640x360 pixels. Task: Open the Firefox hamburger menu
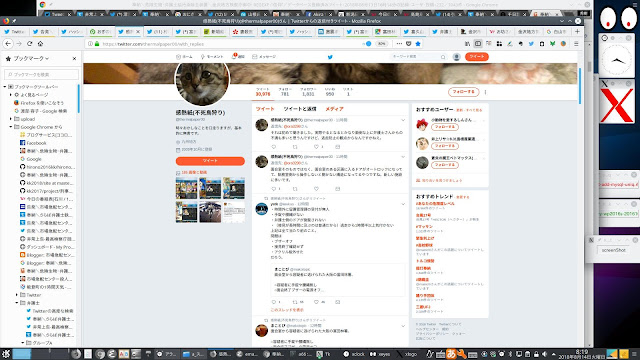(576, 44)
